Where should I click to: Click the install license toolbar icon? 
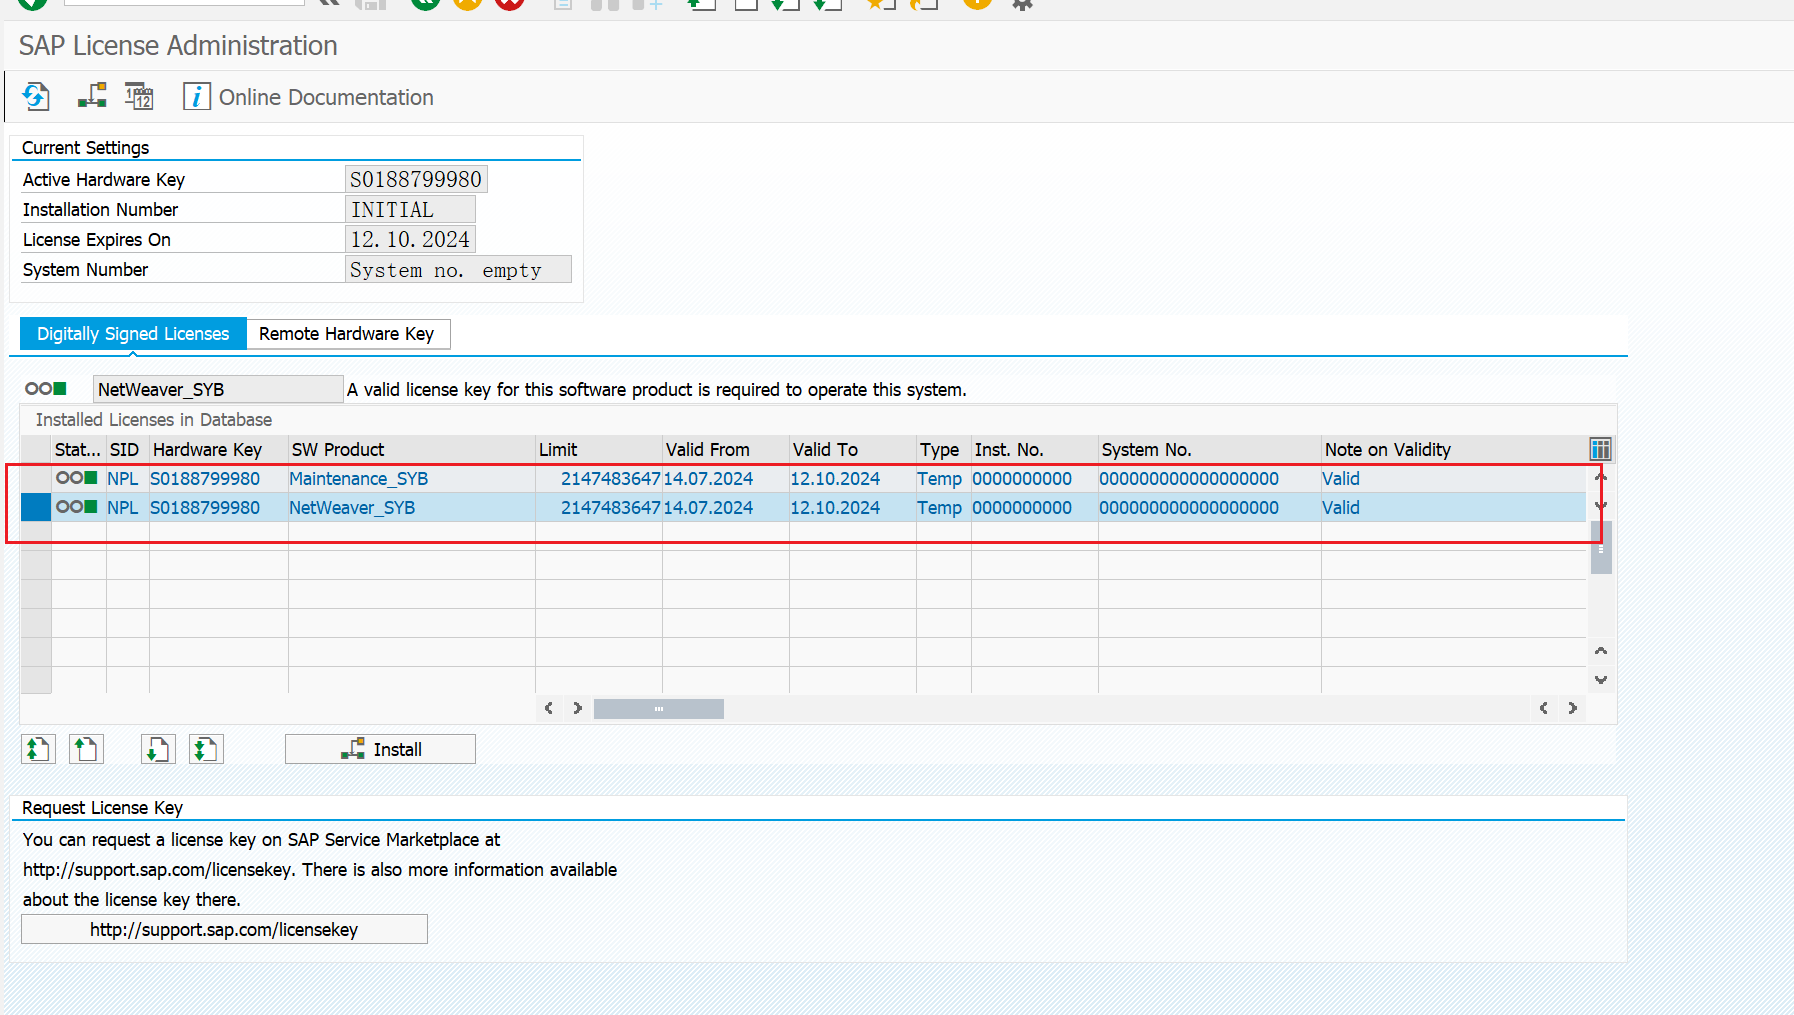tap(92, 97)
